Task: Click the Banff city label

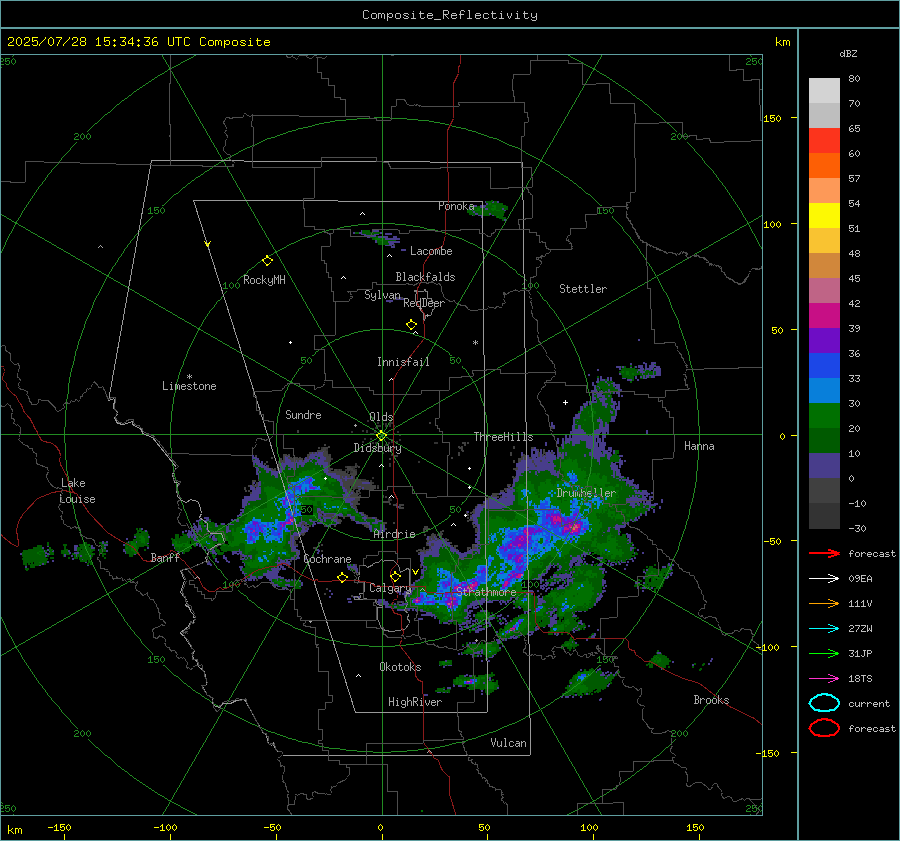Action: pyautogui.click(x=165, y=558)
